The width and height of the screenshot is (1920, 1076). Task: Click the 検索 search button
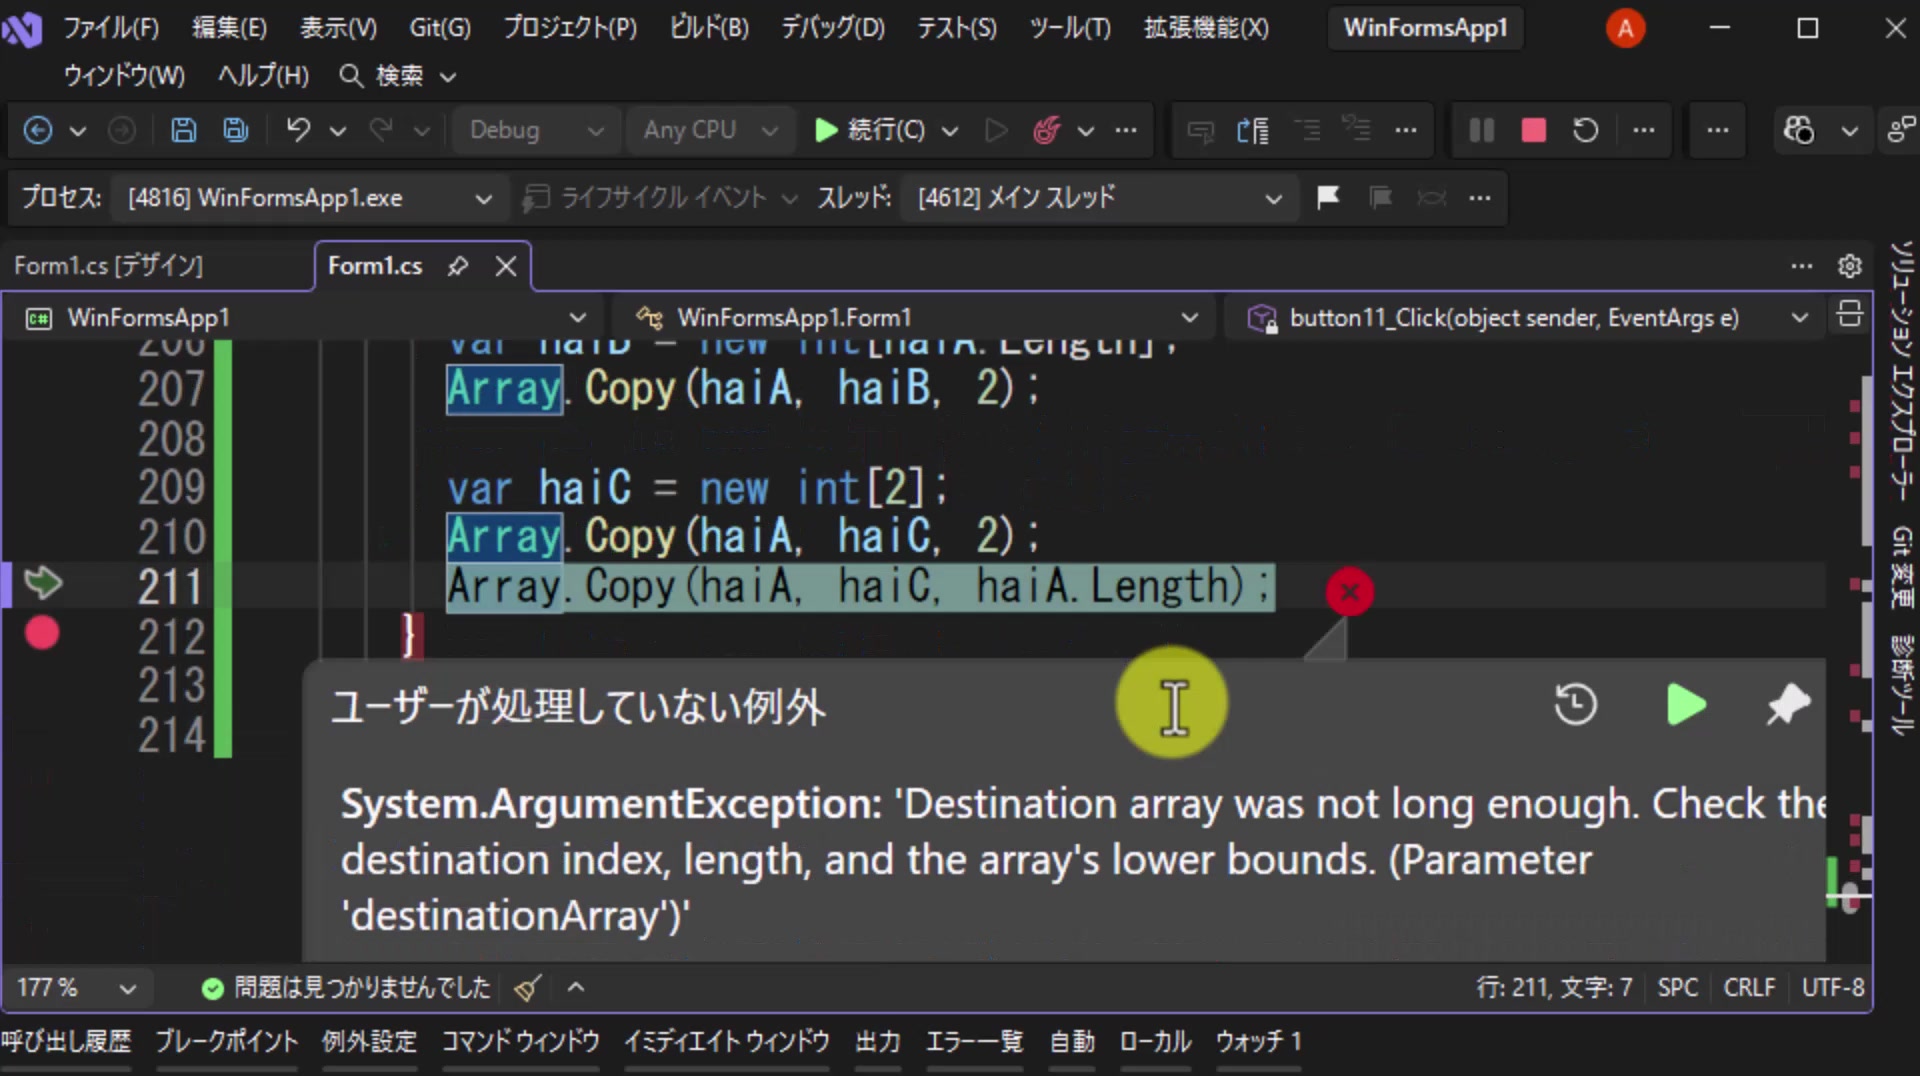(x=397, y=76)
